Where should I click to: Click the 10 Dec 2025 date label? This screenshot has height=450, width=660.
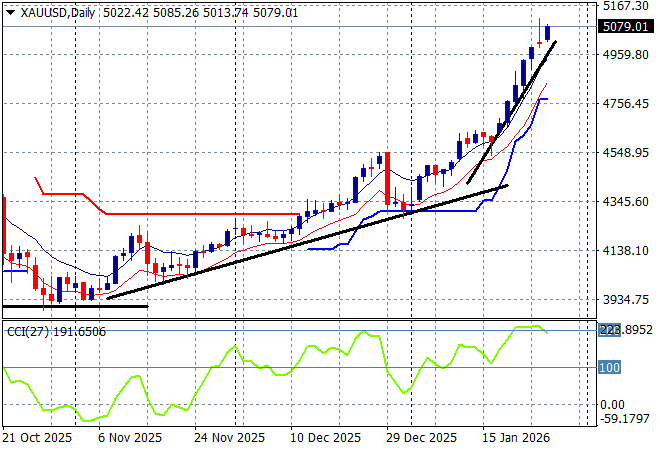click(x=324, y=438)
